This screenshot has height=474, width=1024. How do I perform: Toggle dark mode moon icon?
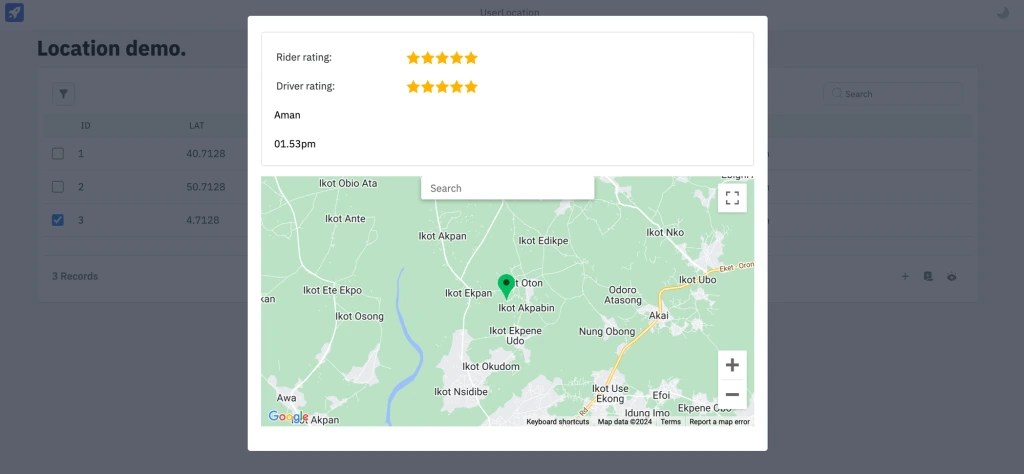[x=1002, y=12]
